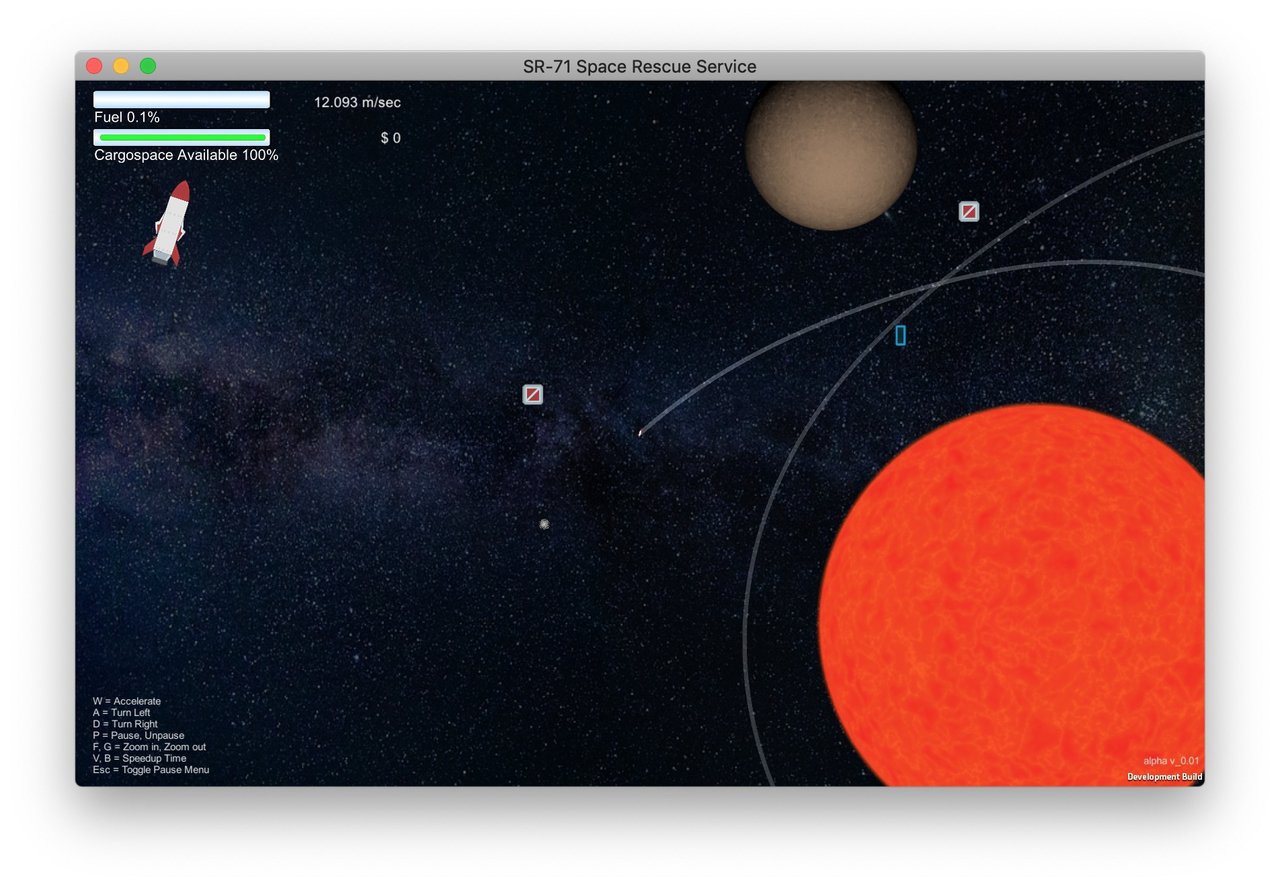Click the blue rectangle station marker
Screen dimensions: 1280x886
click(900, 336)
